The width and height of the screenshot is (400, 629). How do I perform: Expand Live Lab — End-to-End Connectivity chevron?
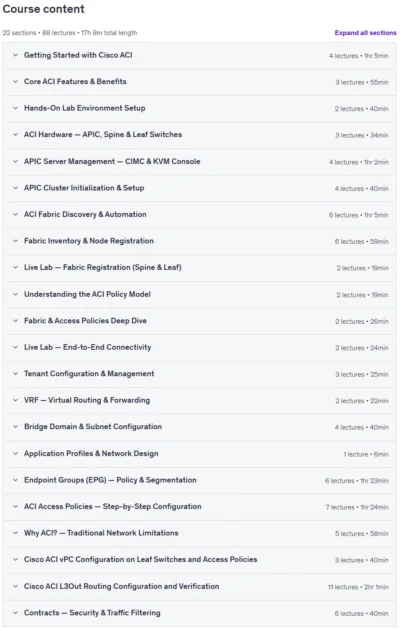(x=15, y=347)
